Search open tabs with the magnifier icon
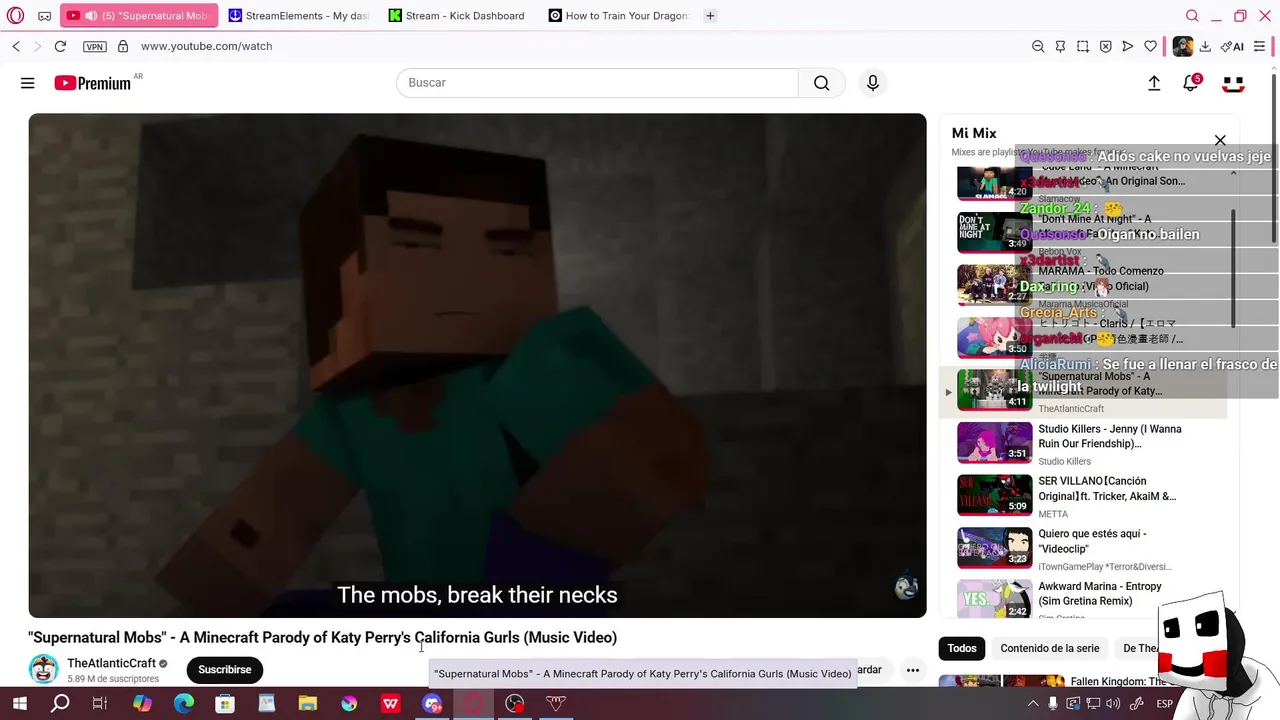 click(1192, 16)
